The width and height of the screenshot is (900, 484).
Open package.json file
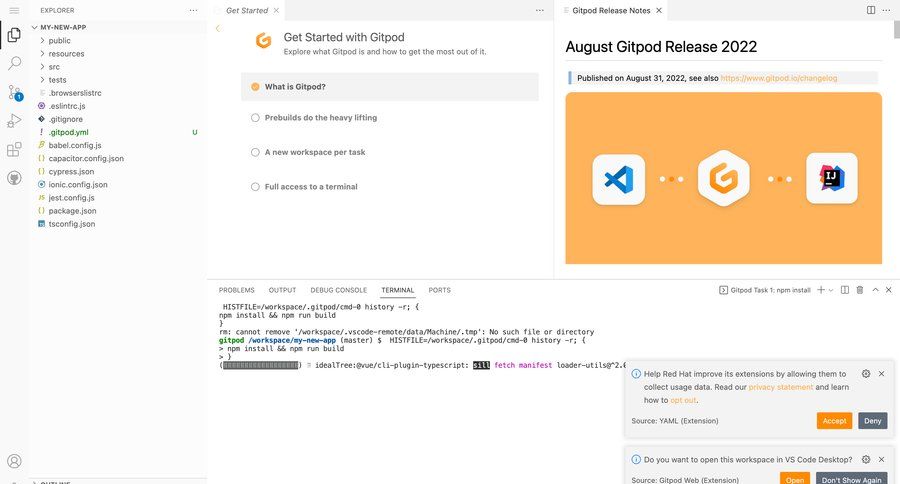point(118,211)
